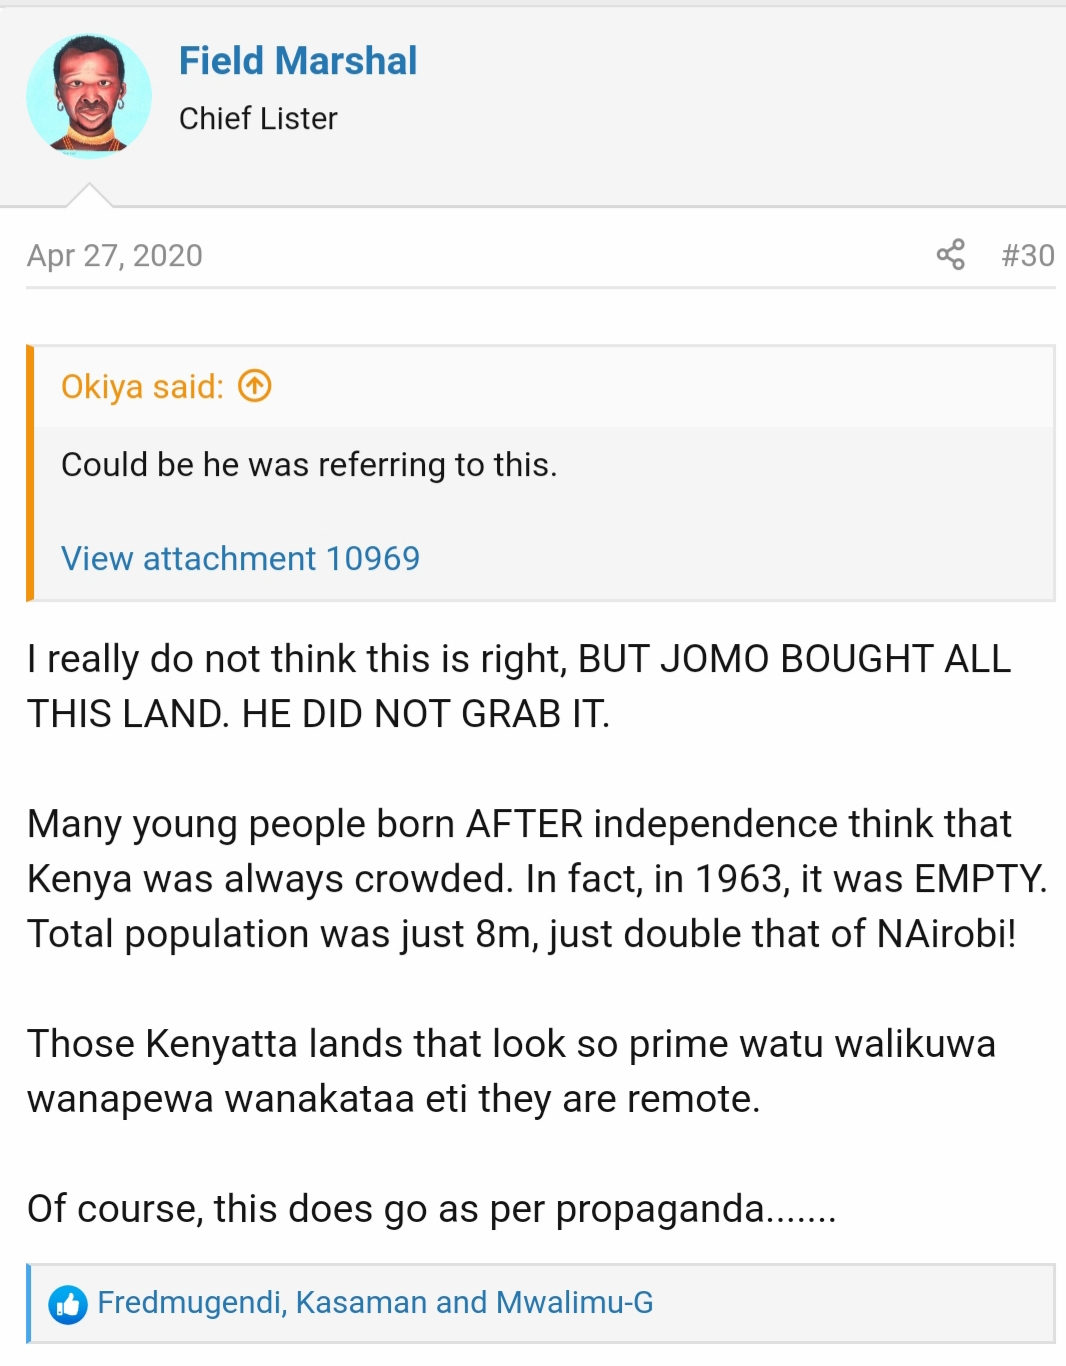Click the word "EMPTY." in the post
Image resolution: width=1066 pixels, height=1366 pixels.
980,879
